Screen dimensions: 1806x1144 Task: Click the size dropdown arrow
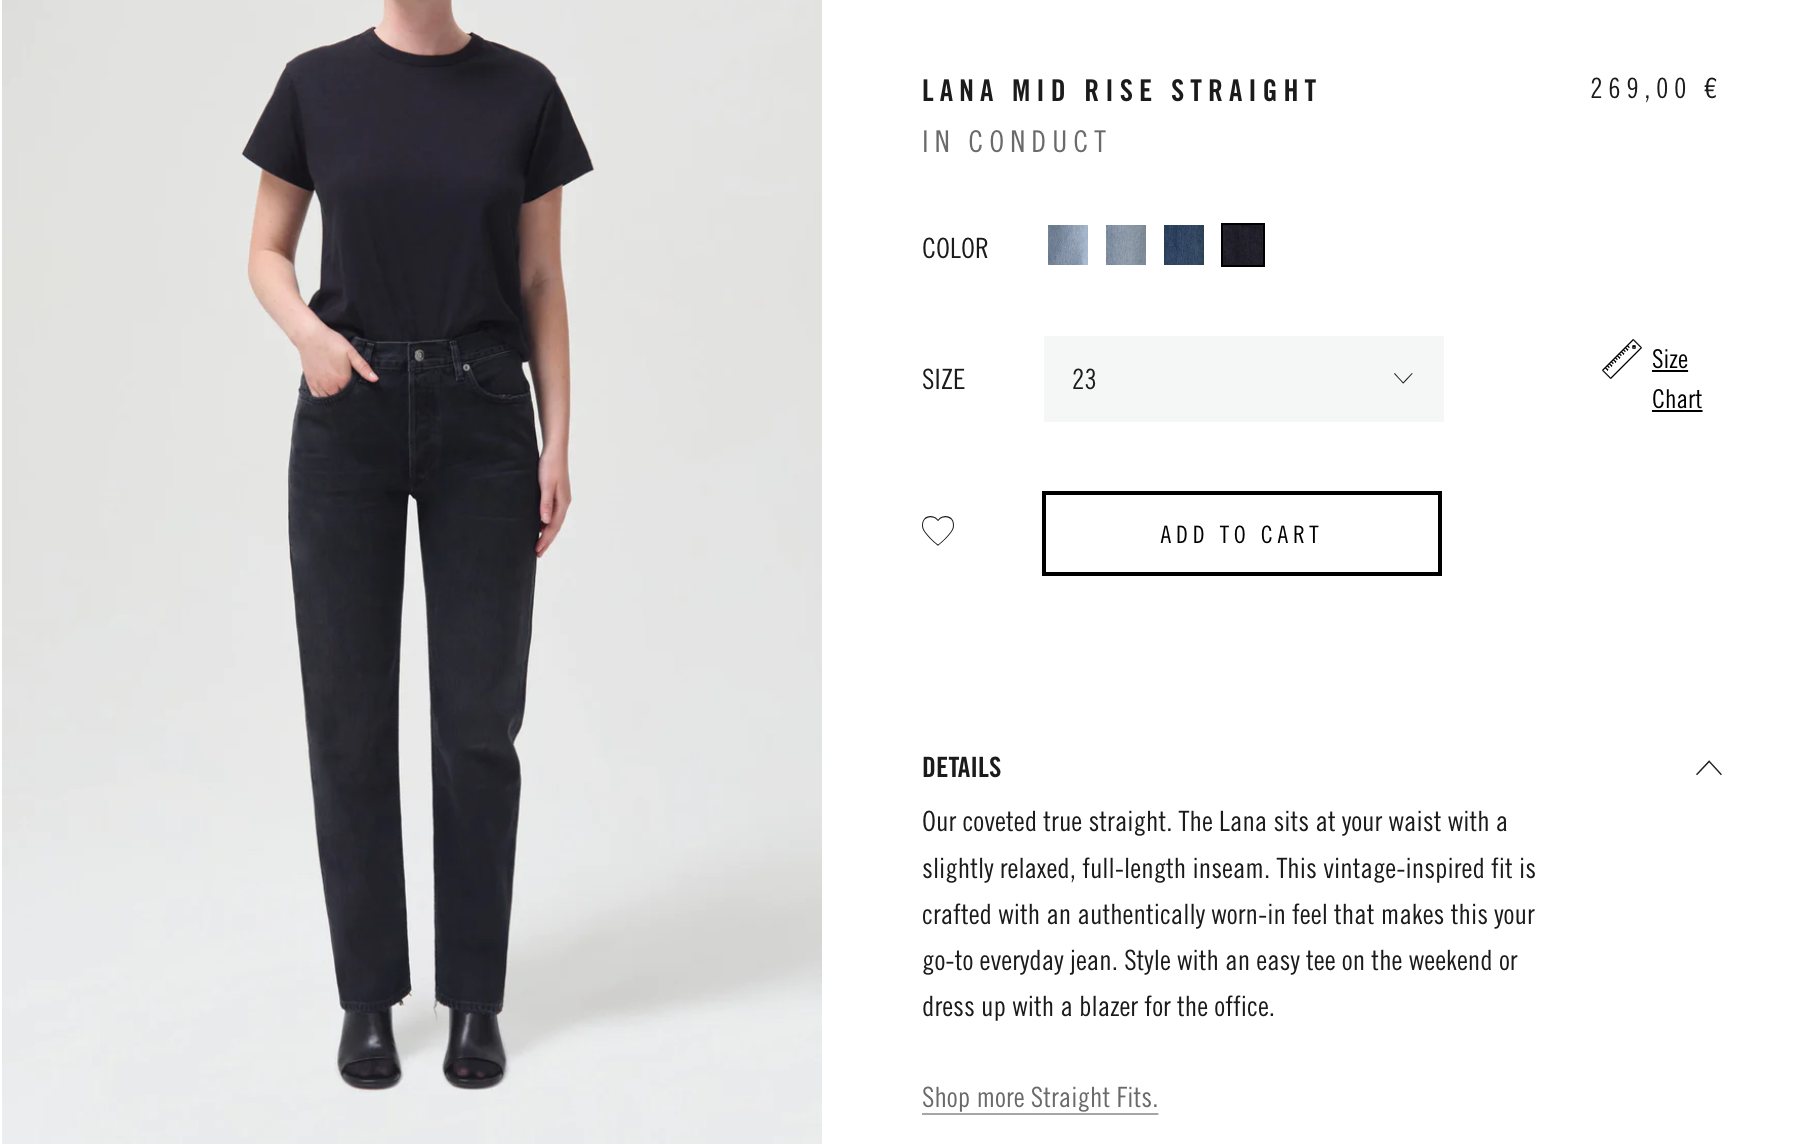coord(1403,378)
